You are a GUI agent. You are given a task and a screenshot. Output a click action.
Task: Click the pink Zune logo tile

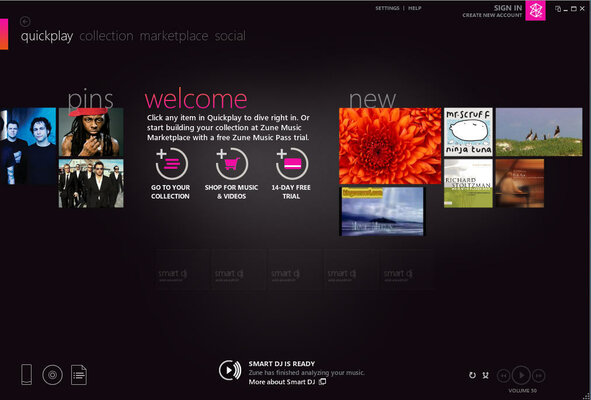(535, 11)
